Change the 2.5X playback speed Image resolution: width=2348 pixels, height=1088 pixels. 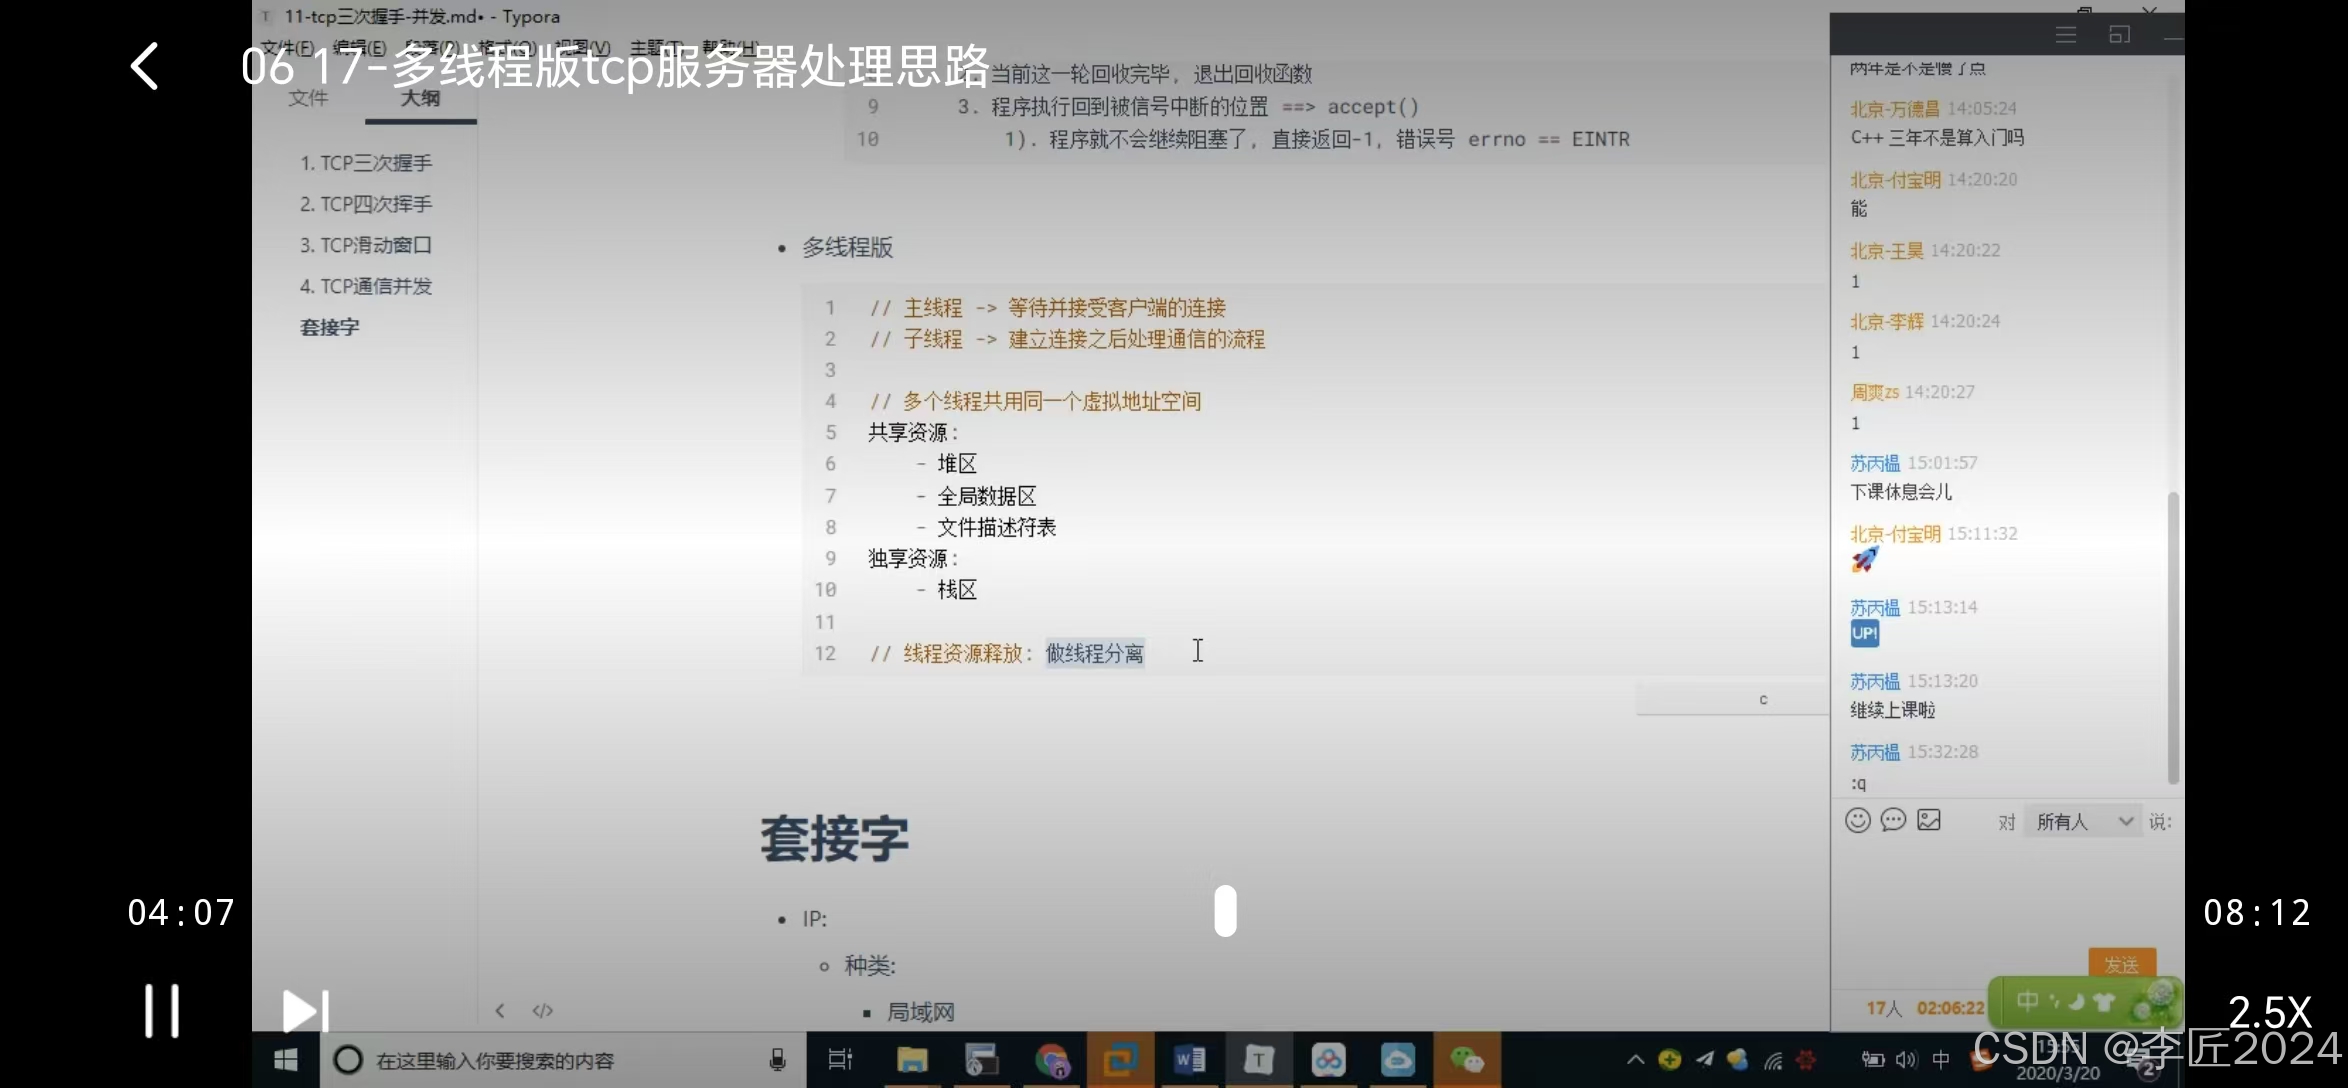pos(2269,1013)
